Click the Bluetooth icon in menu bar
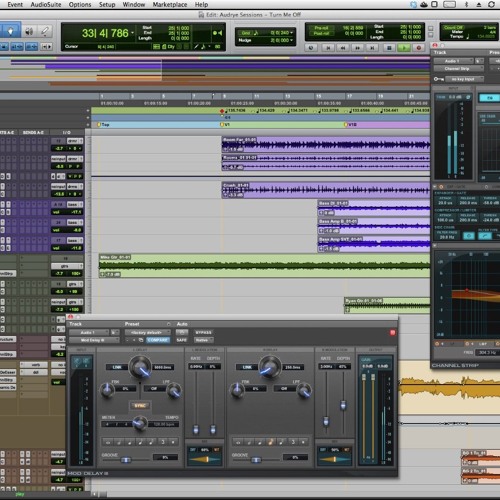 [466, 4]
